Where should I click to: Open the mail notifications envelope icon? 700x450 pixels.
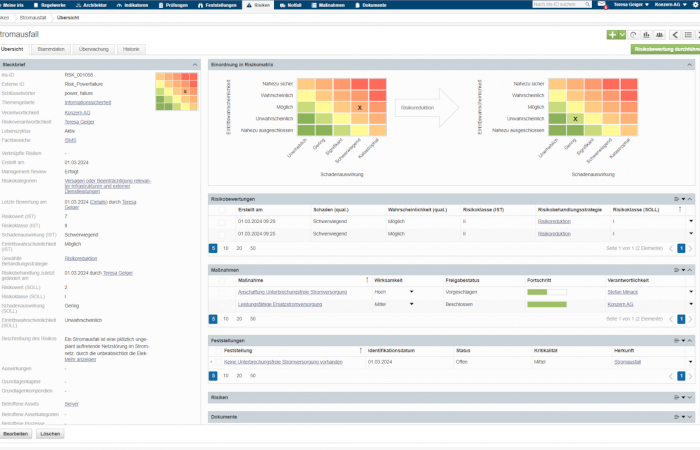pos(600,5)
